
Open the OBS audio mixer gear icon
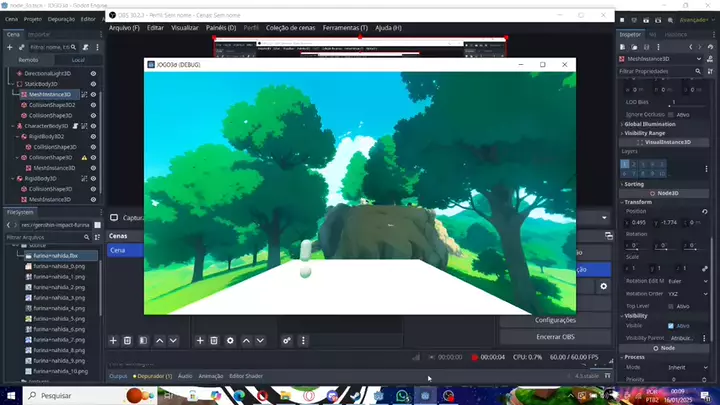(288, 340)
